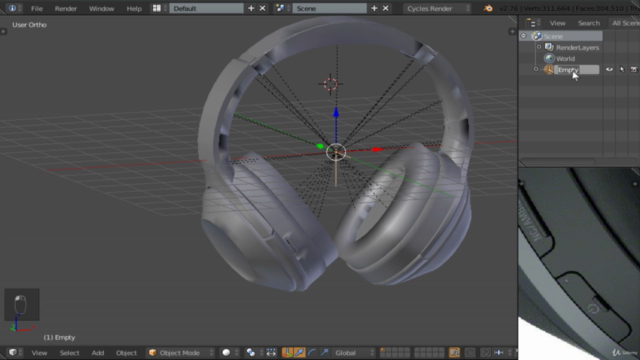The width and height of the screenshot is (640, 360).
Task: Click the RenderLayers icon in outliner
Action: [x=549, y=47]
